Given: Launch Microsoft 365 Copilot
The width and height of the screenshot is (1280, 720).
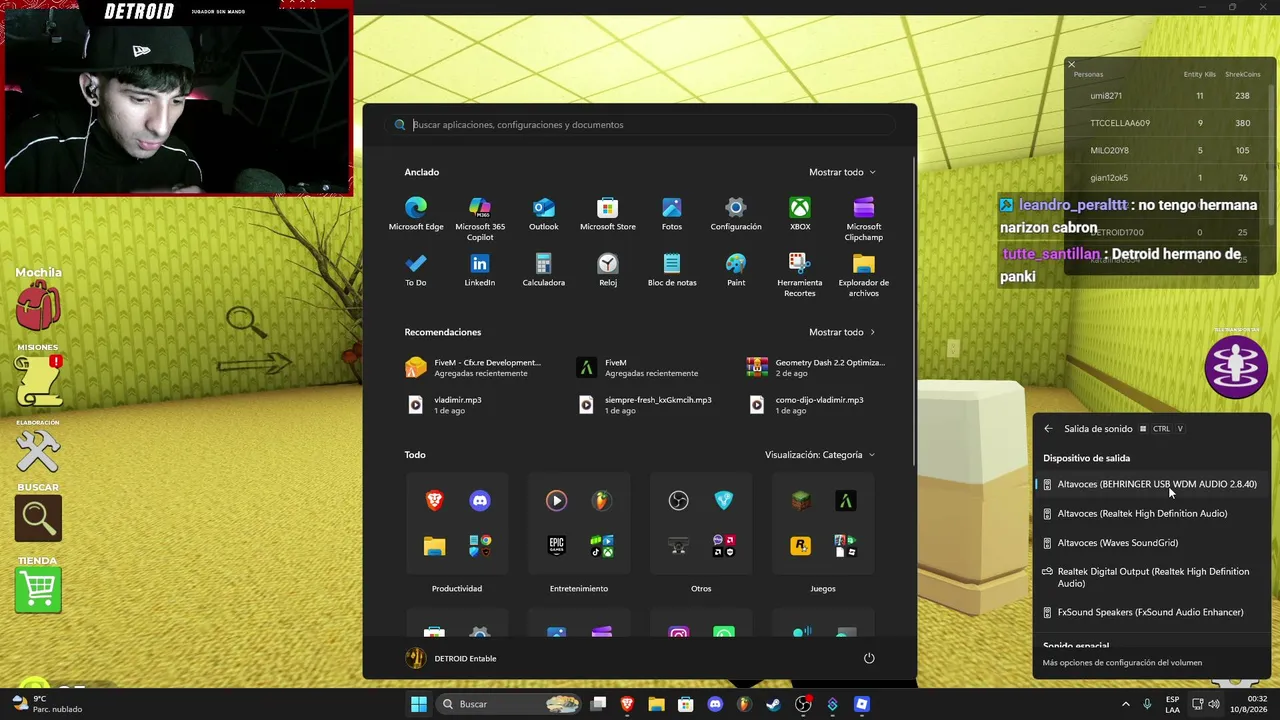Looking at the screenshot, I should coord(480,219).
